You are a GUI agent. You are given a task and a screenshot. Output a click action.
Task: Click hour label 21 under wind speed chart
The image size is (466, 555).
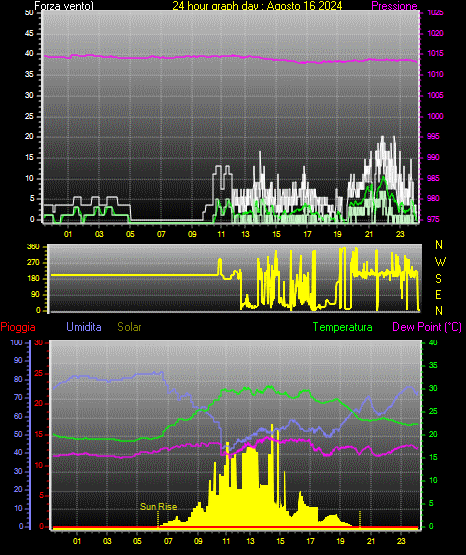click(x=369, y=234)
